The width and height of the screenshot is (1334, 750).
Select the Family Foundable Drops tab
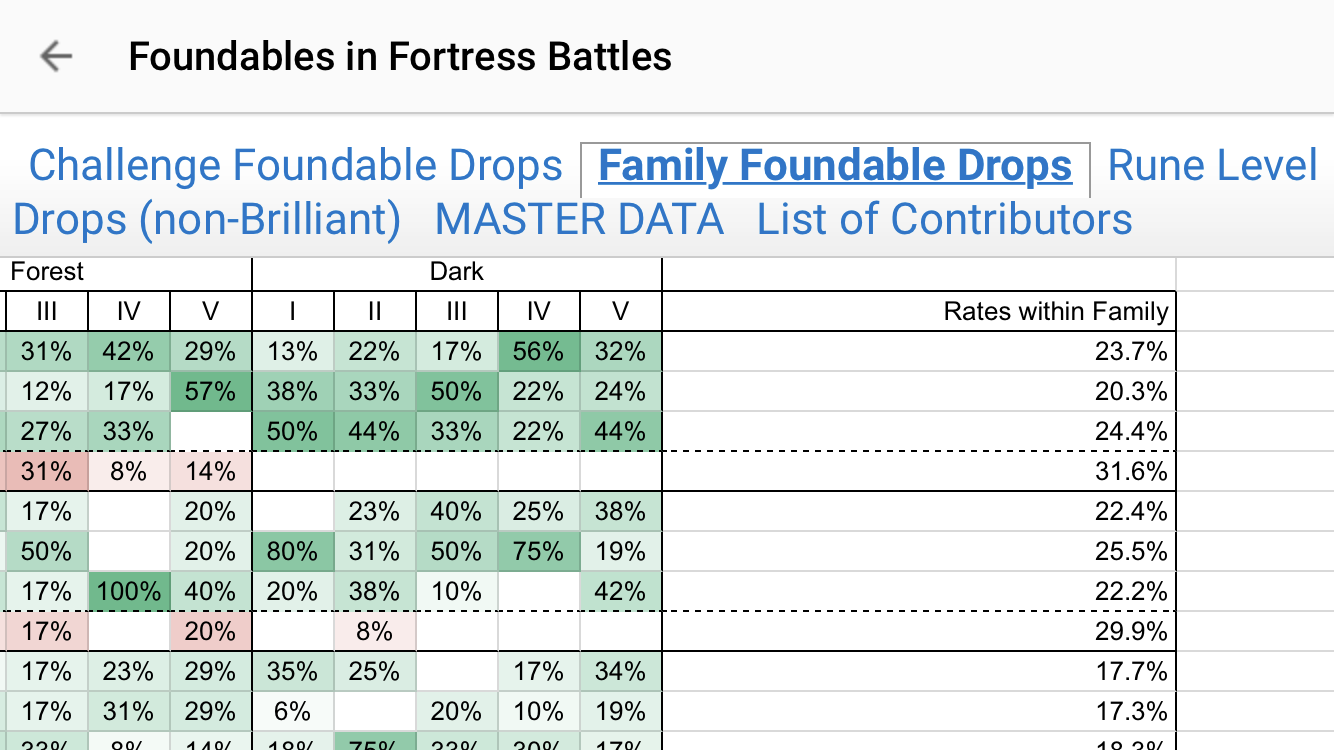(835, 166)
